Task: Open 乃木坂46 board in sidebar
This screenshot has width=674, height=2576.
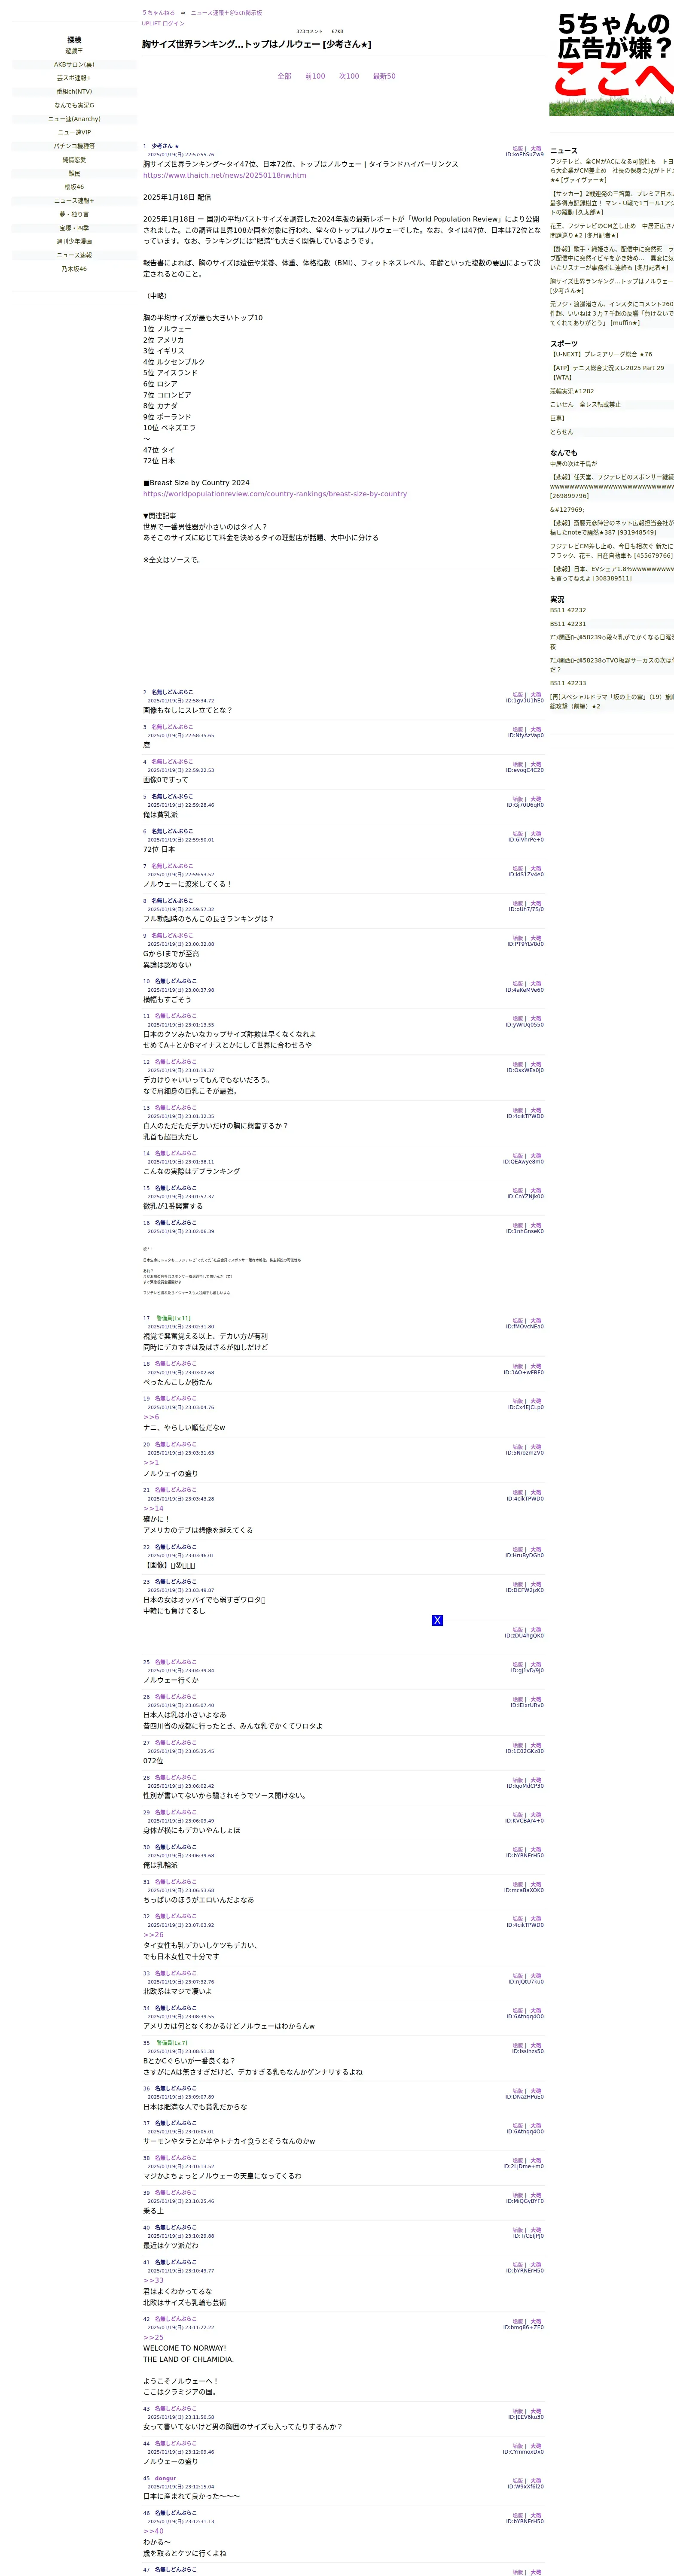Action: (x=74, y=269)
